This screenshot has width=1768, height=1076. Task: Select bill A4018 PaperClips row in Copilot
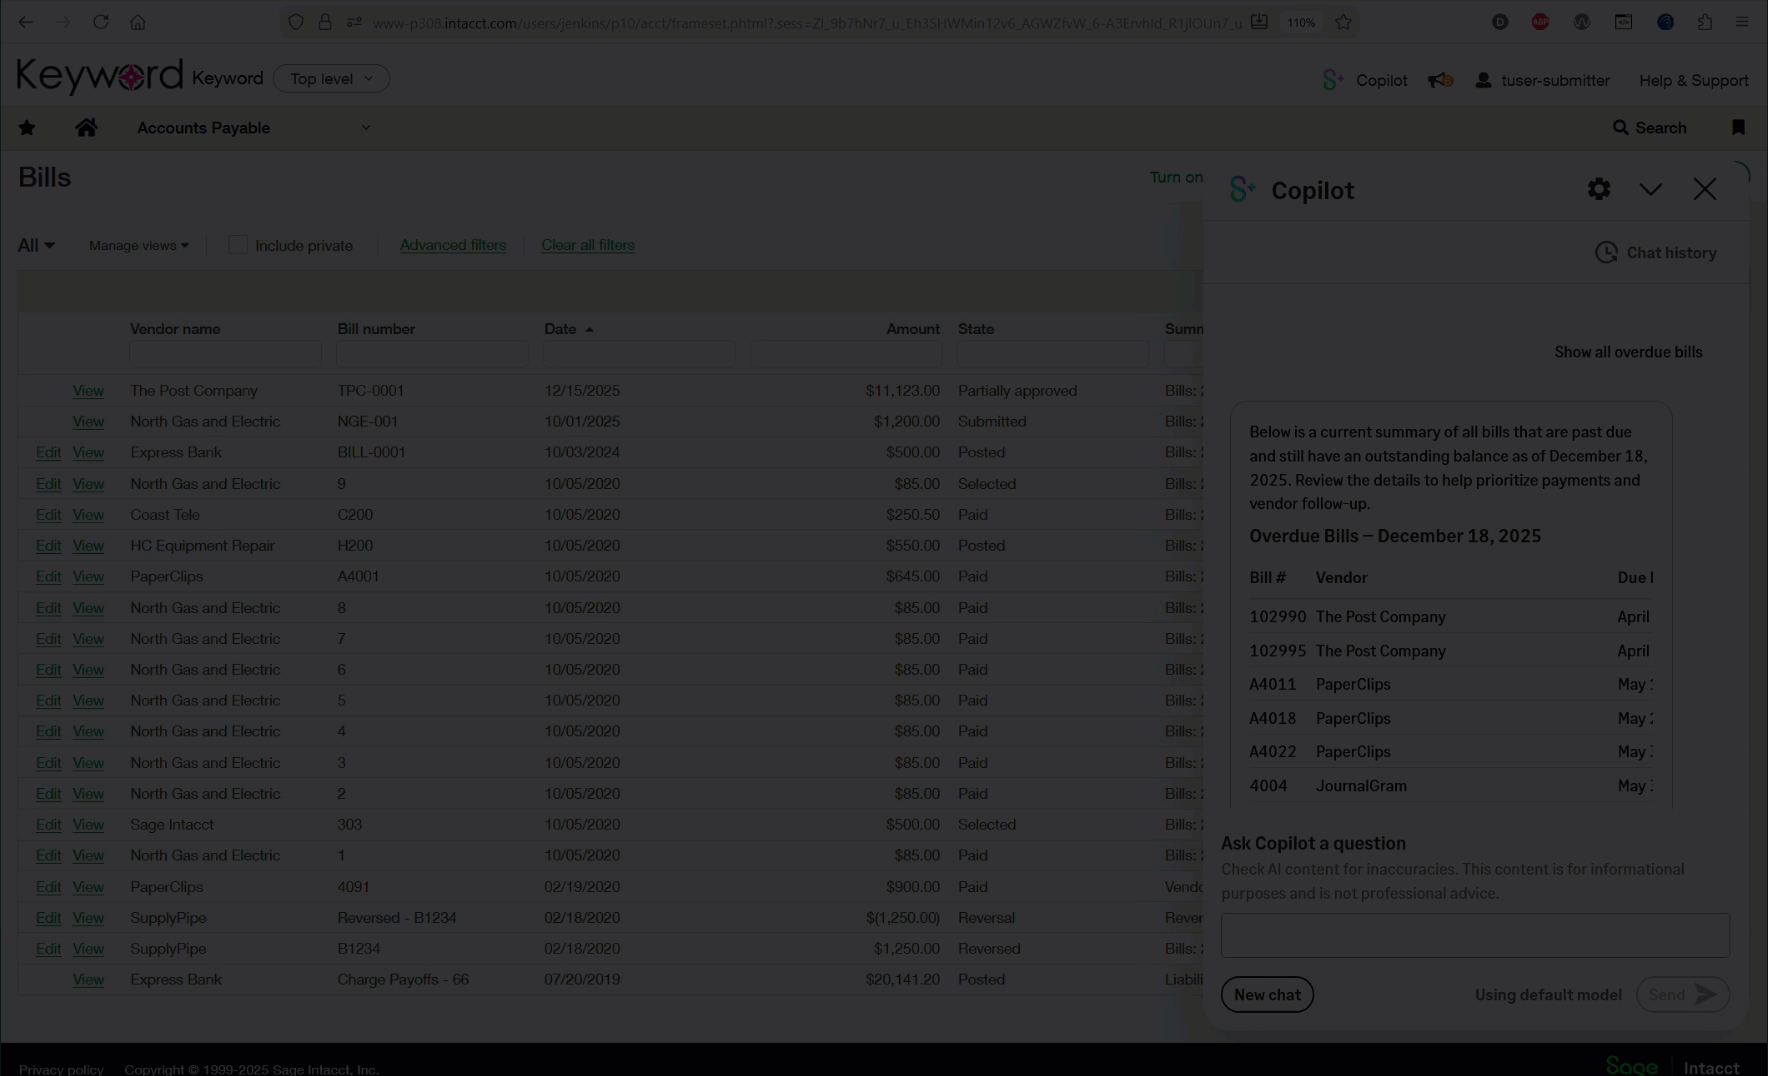(1451, 718)
